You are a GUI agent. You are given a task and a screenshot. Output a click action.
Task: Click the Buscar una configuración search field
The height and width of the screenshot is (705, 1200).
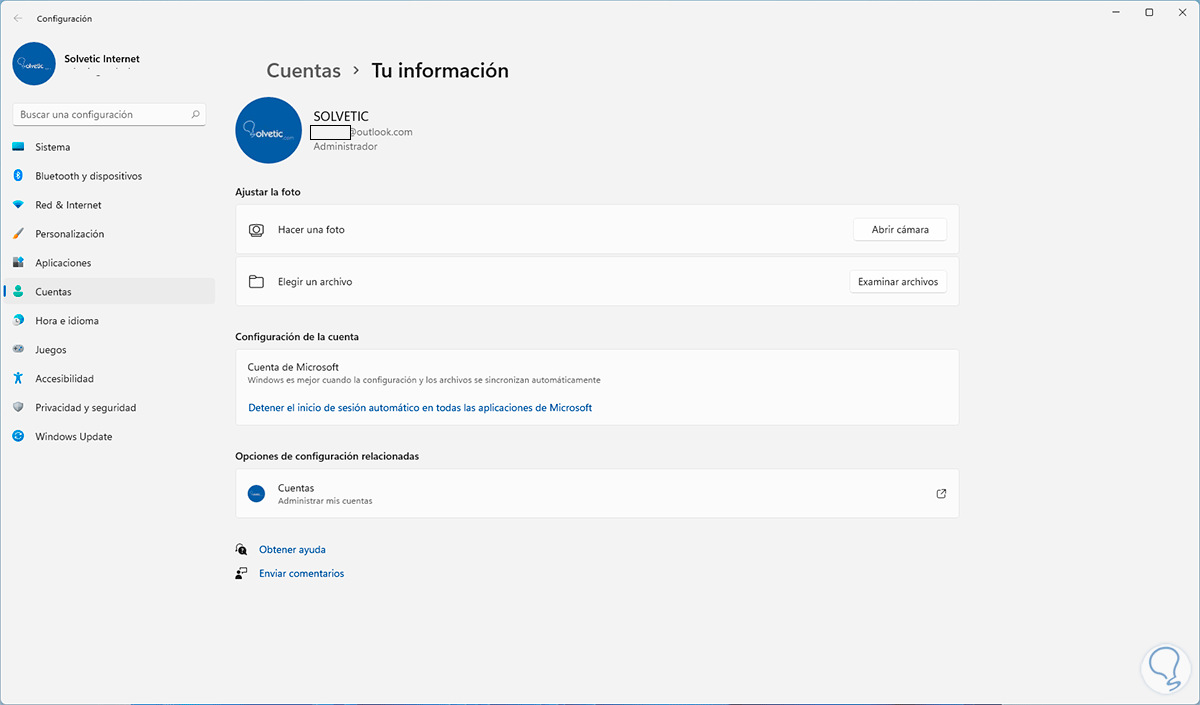point(100,115)
